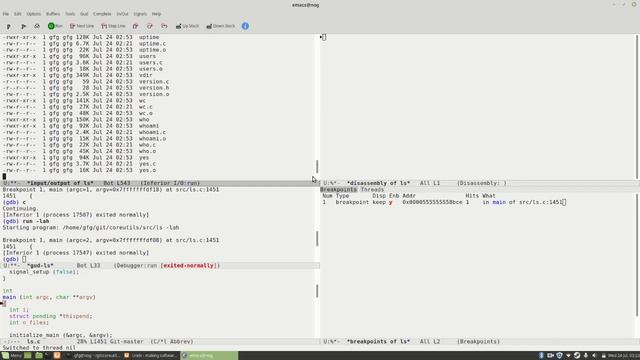Toggle the enabled 'y' flag of breakpoint 1
This screenshot has width=640, height=360.
391,202
